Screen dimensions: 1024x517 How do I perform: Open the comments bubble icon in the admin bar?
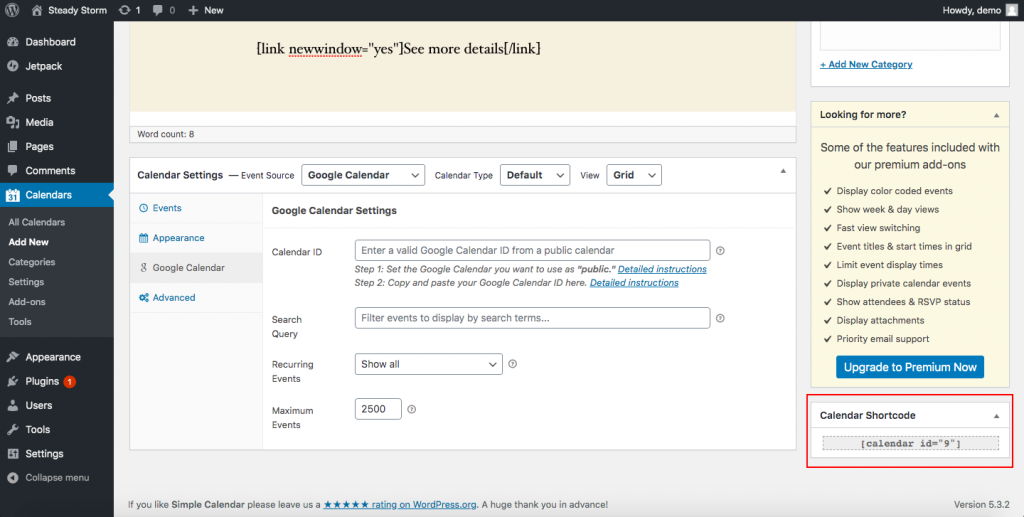158,10
